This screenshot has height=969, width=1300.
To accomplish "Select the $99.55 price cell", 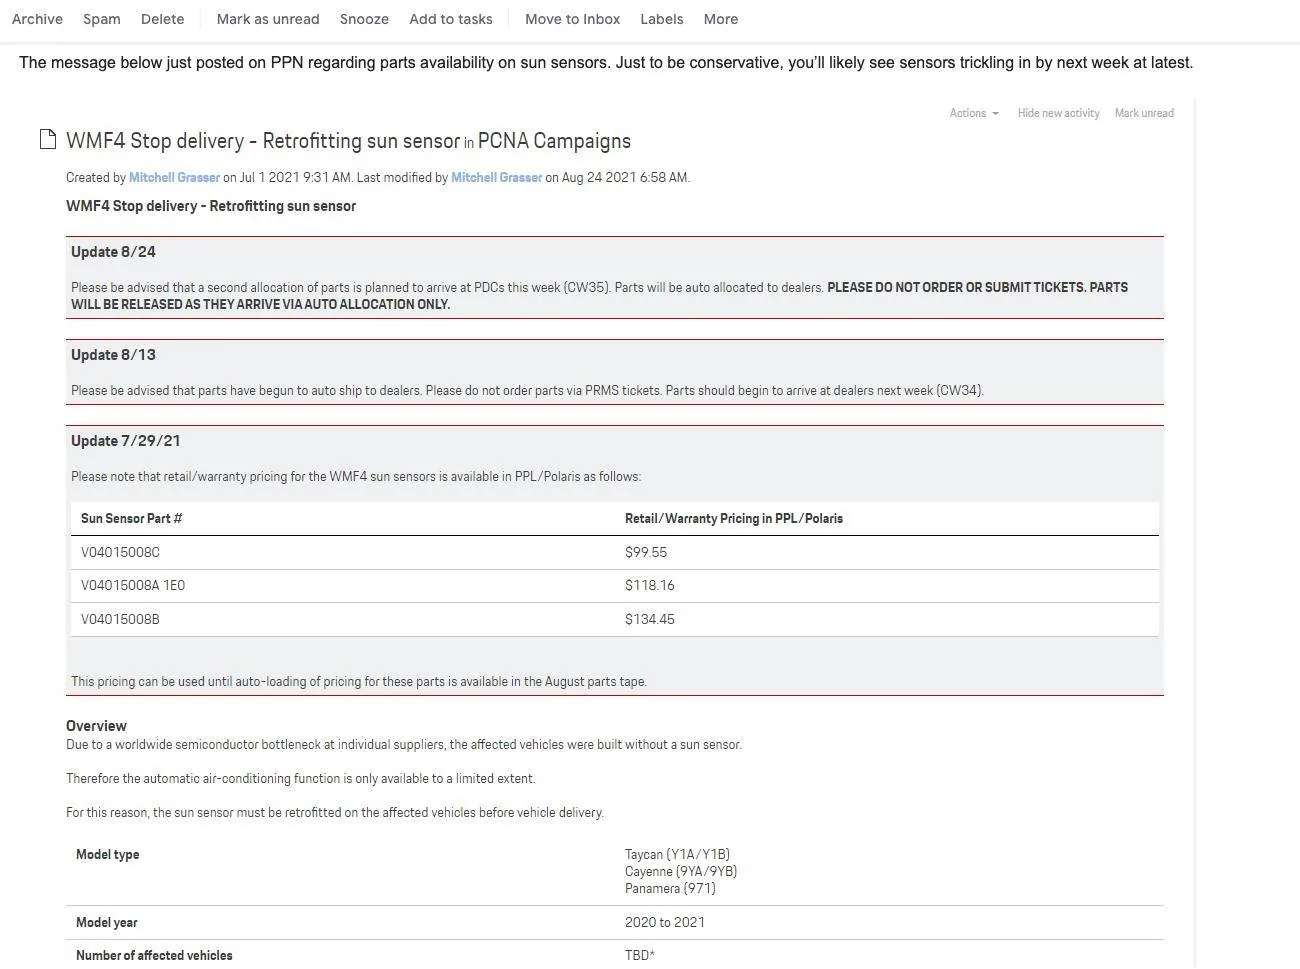I will 646,552.
